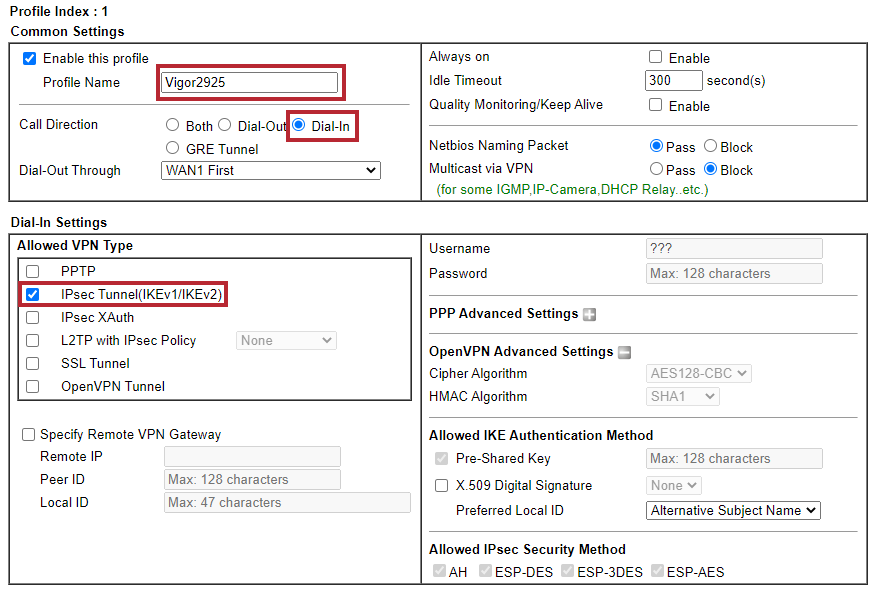Enable Specify Remote VPN Gateway checkbox
This screenshot has height=592, width=883.
click(x=28, y=434)
